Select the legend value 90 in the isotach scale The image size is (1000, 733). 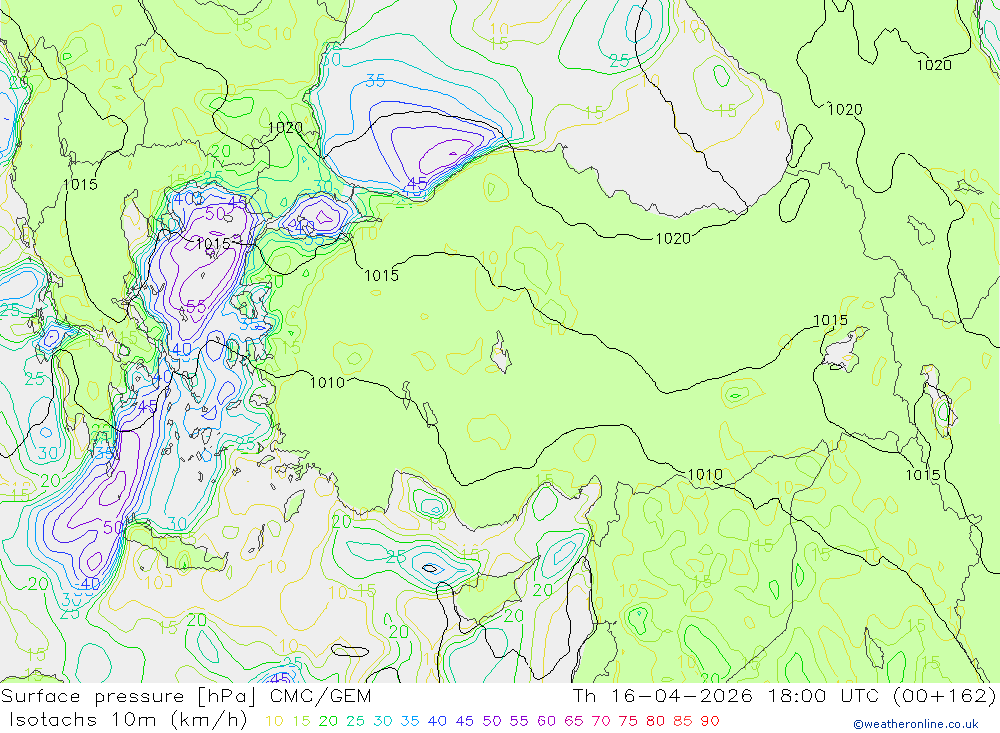710,722
